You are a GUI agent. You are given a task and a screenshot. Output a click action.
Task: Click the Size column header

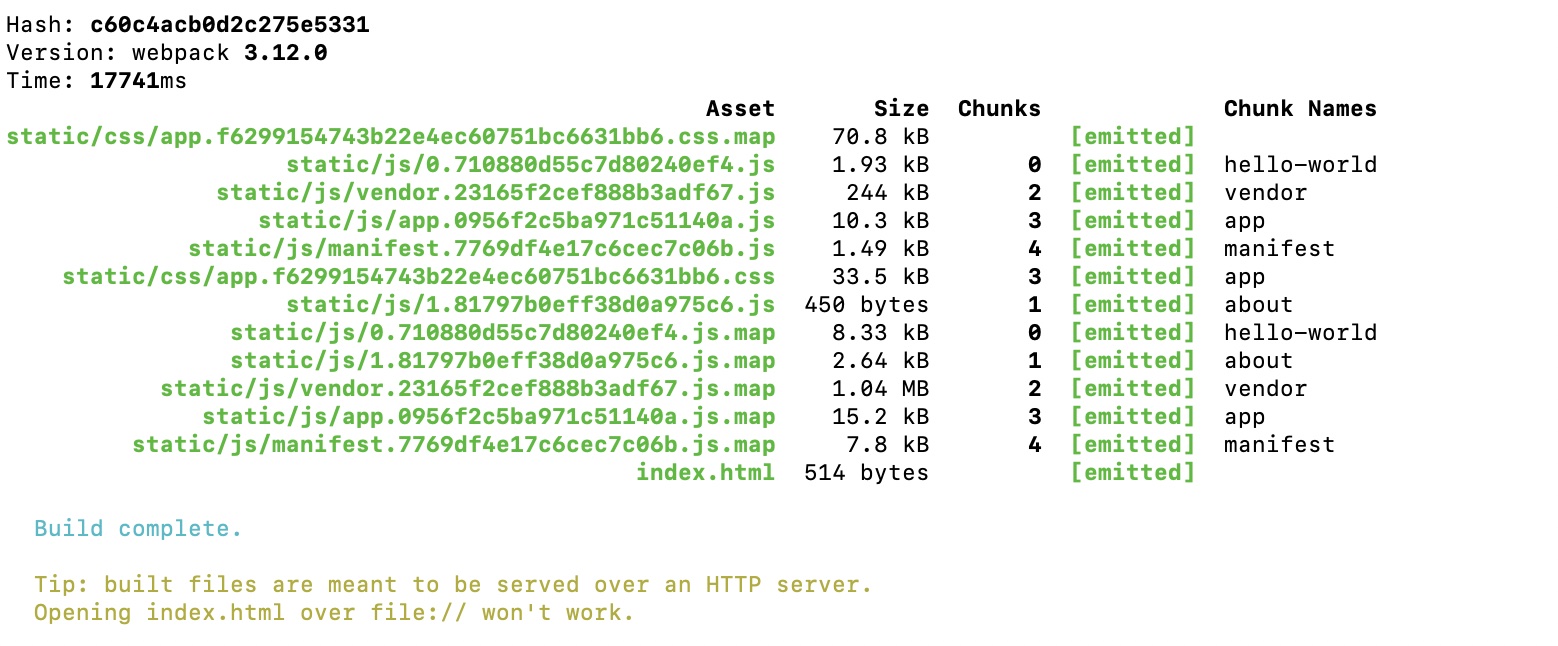[901, 109]
